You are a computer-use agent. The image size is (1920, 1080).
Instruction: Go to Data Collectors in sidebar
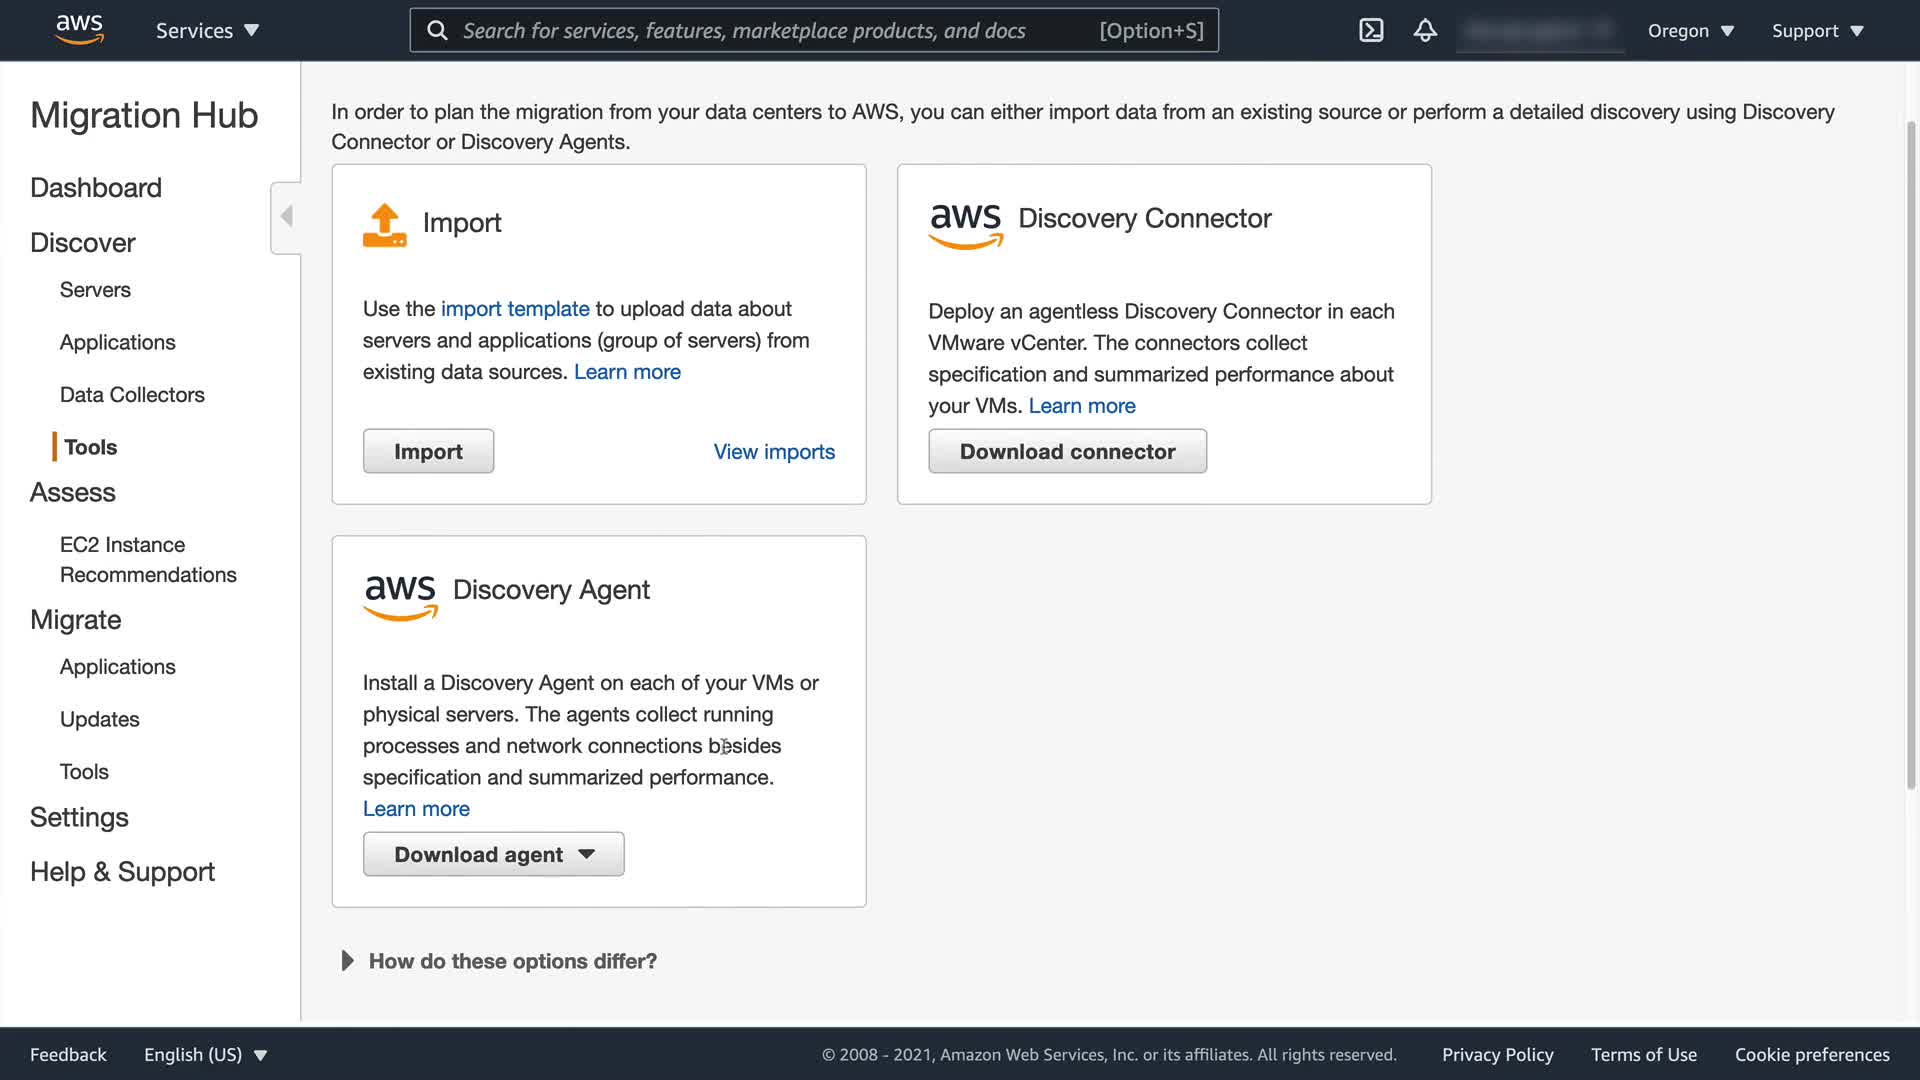(132, 394)
